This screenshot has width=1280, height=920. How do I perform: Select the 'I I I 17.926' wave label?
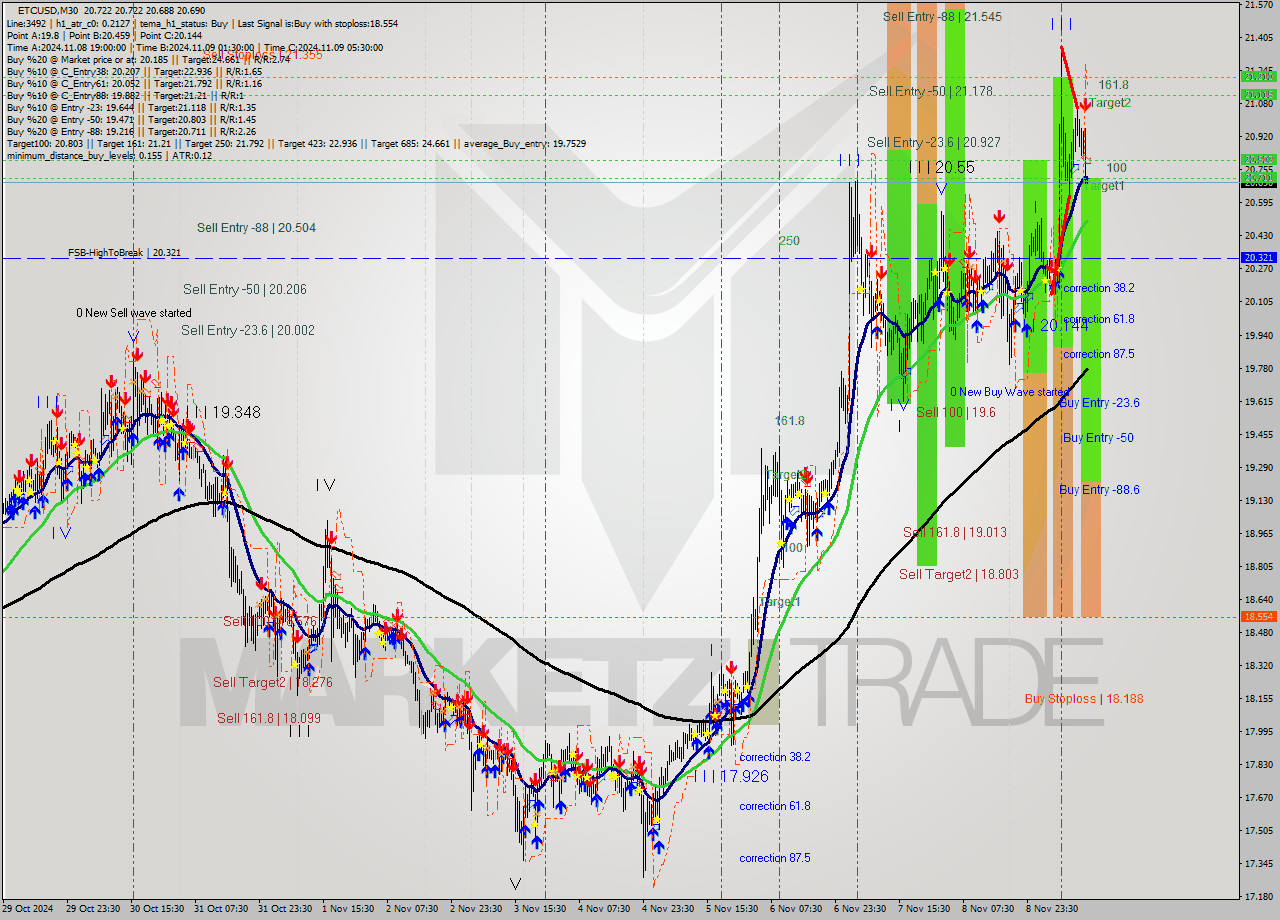pyautogui.click(x=732, y=776)
